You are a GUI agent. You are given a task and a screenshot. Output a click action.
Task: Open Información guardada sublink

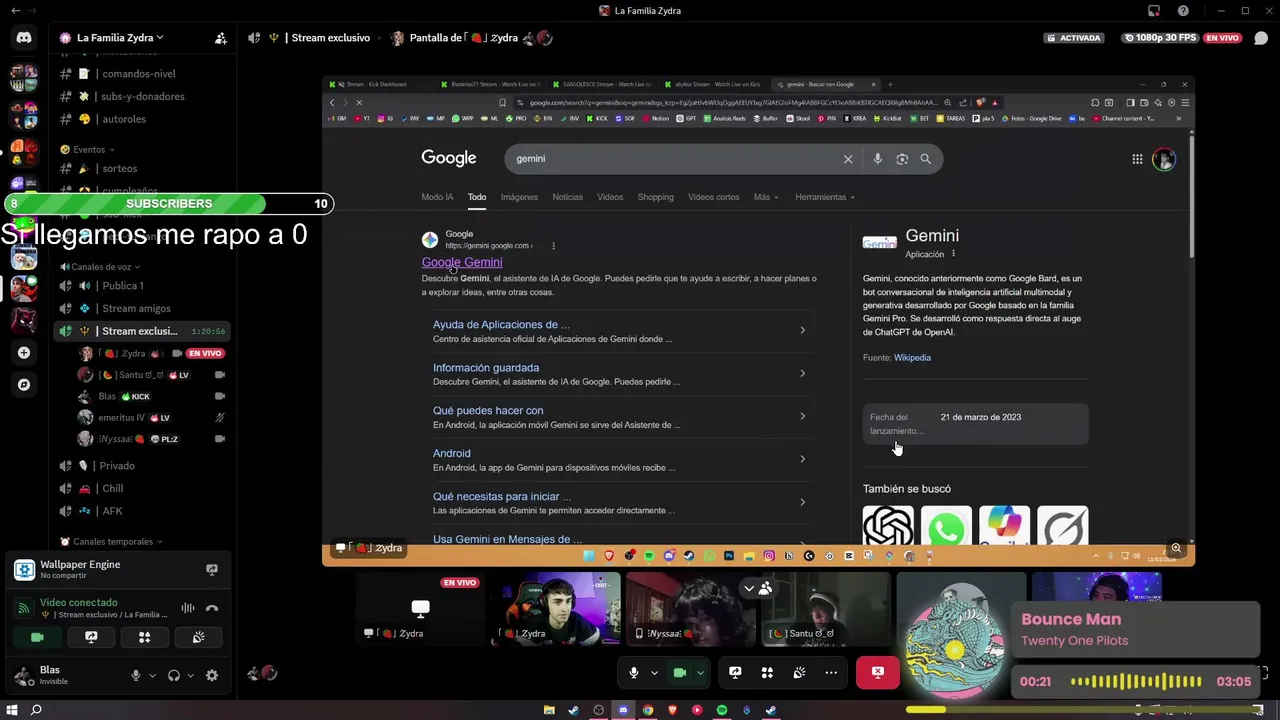coord(486,368)
